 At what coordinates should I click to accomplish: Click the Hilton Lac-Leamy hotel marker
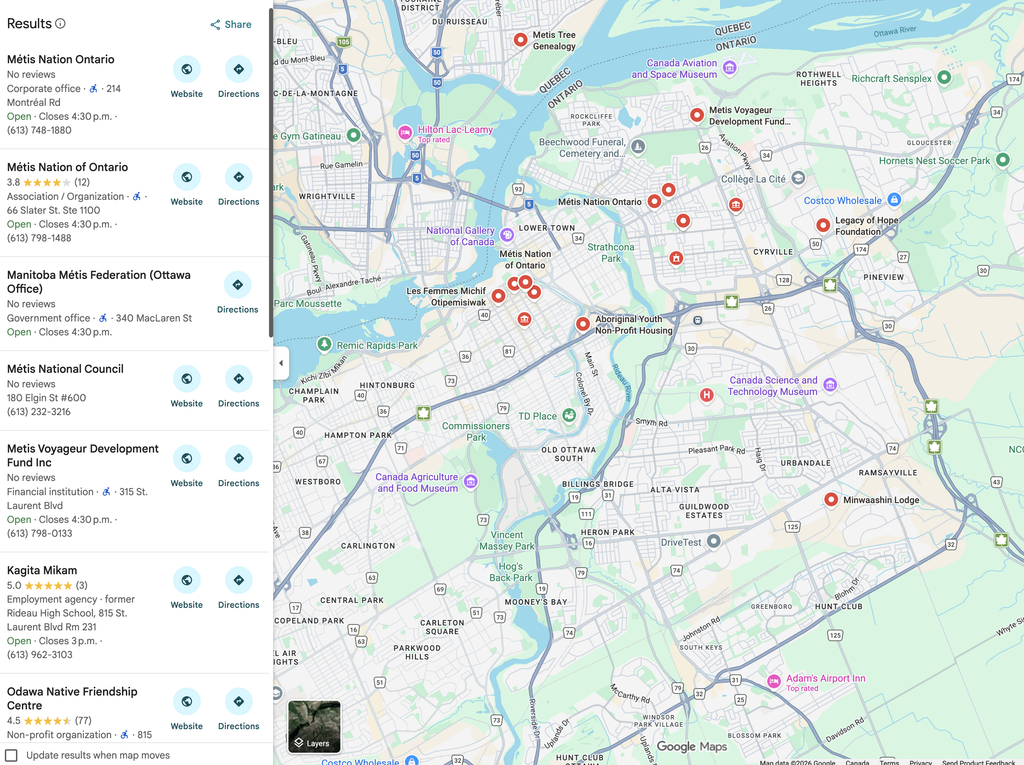pos(405,133)
